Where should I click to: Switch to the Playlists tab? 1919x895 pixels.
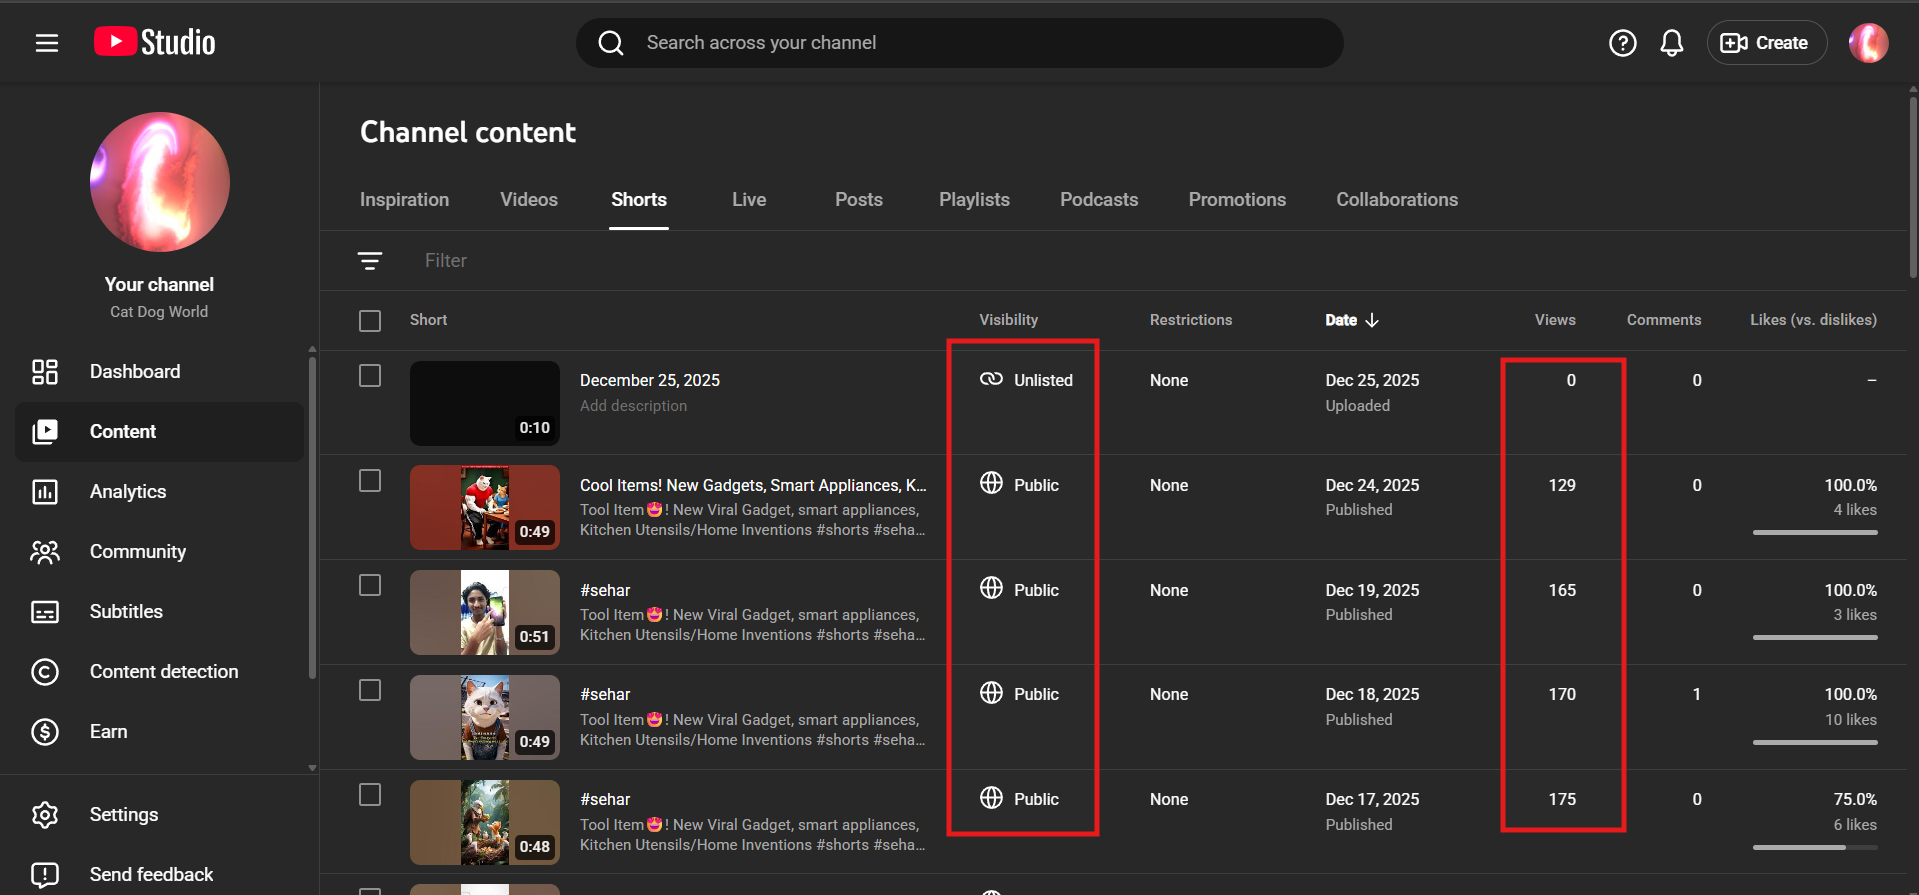point(973,200)
